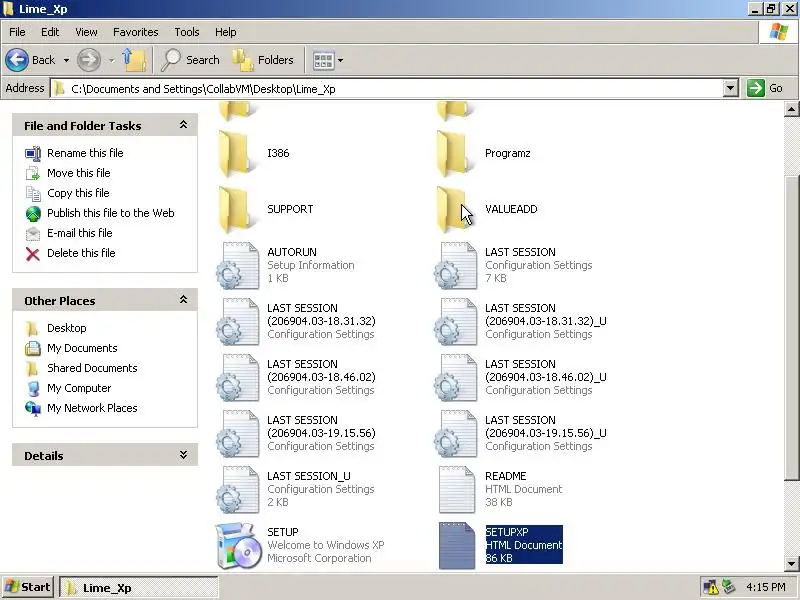
Task: Go to Desktop in Other Places
Action: point(56,328)
